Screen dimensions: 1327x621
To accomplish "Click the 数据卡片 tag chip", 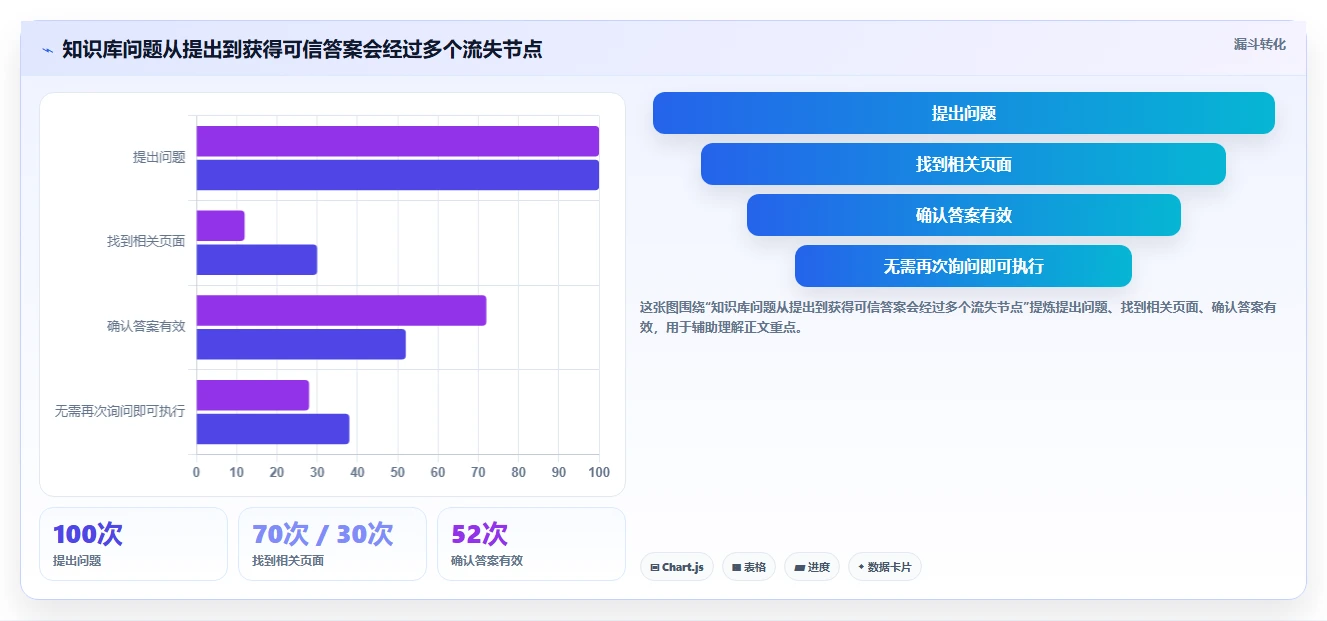I will click(884, 567).
